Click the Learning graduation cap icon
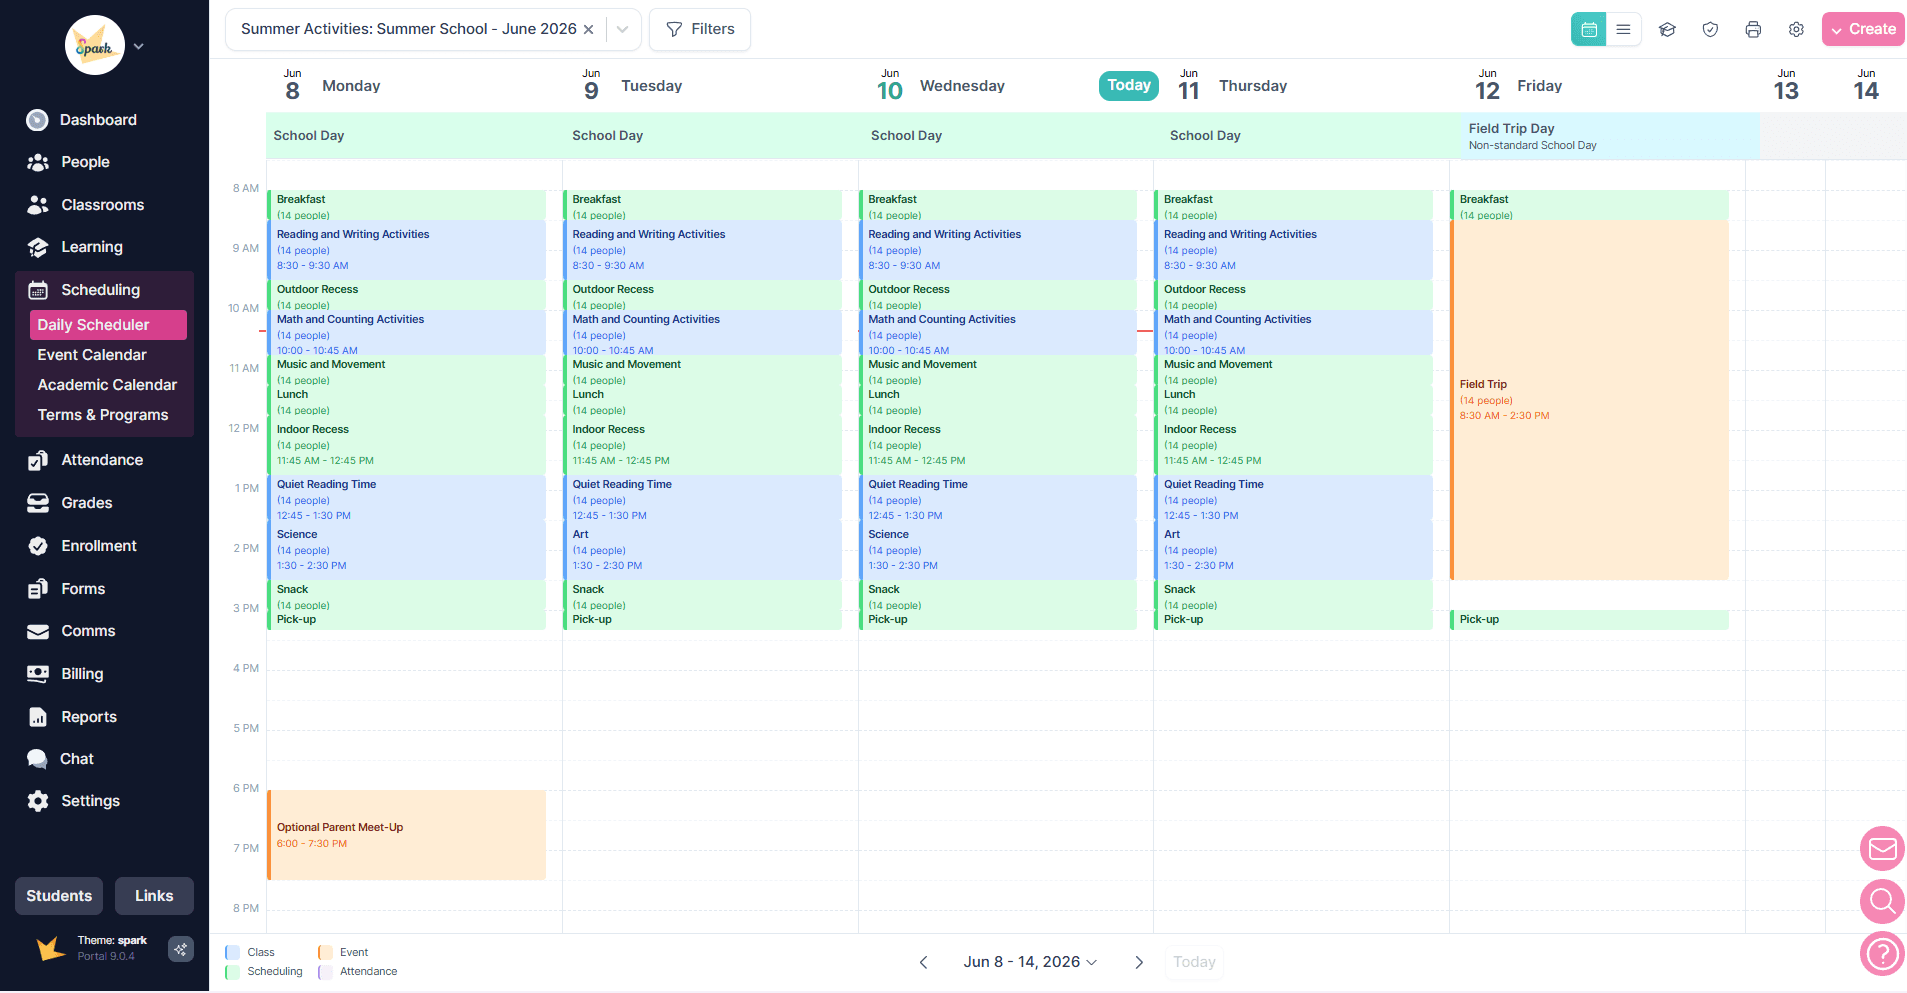The width and height of the screenshot is (1907, 993). [x=38, y=247]
